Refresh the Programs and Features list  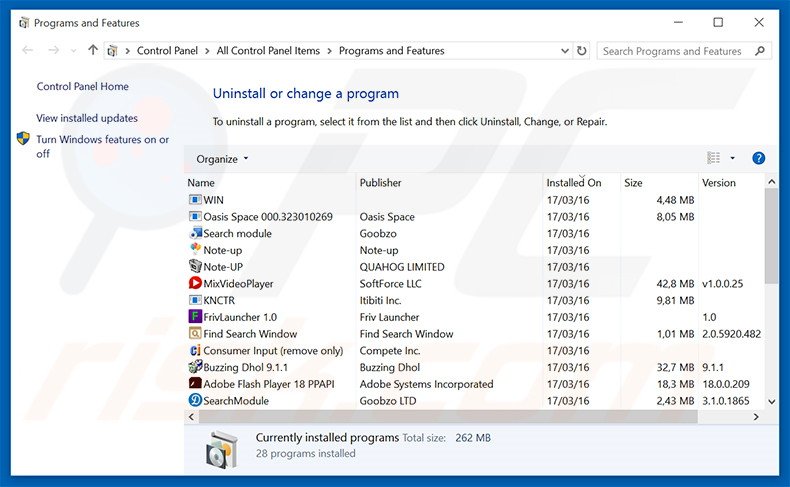click(581, 51)
